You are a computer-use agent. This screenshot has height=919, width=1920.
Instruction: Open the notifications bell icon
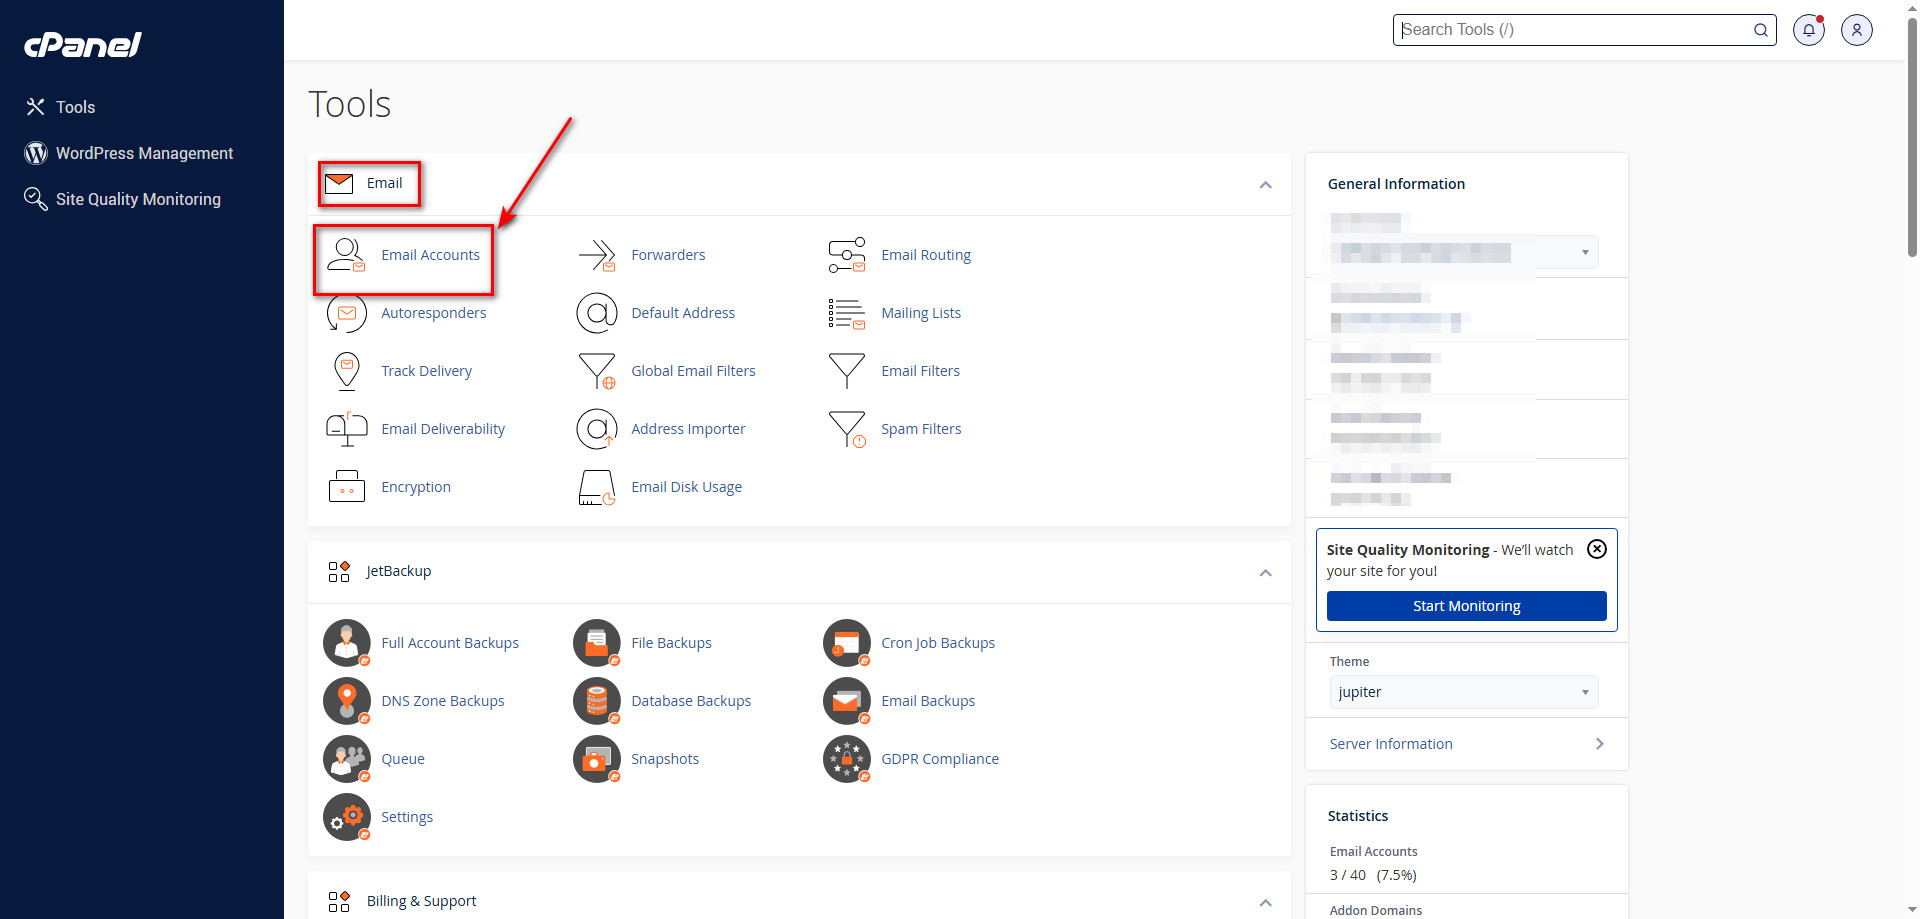(x=1808, y=30)
